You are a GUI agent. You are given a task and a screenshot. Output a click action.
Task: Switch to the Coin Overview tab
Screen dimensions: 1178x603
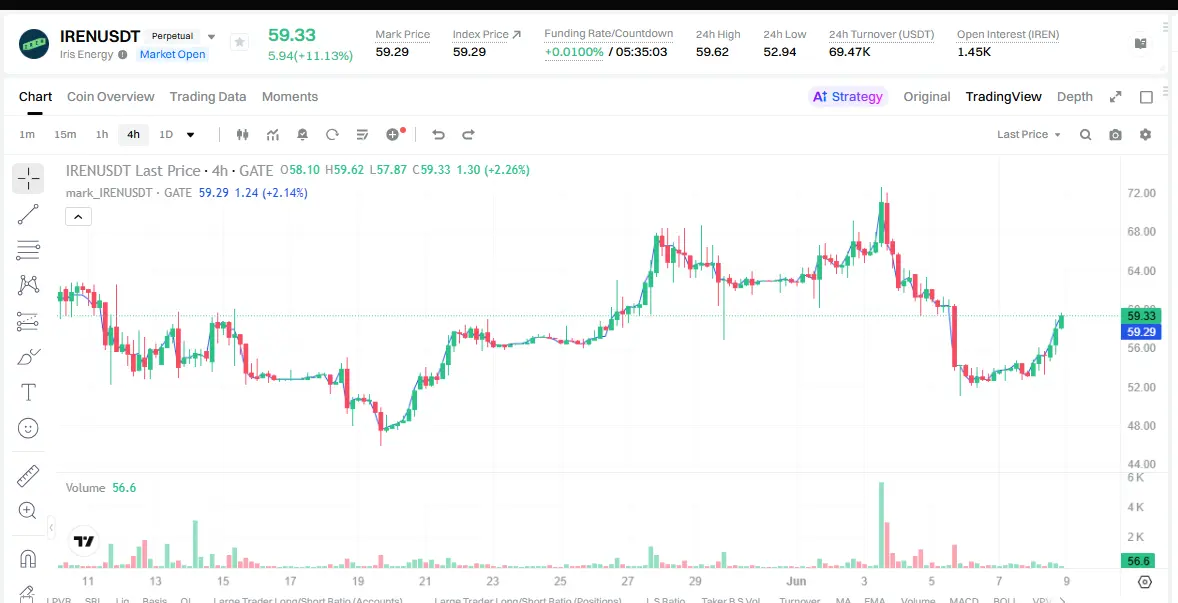coord(110,97)
